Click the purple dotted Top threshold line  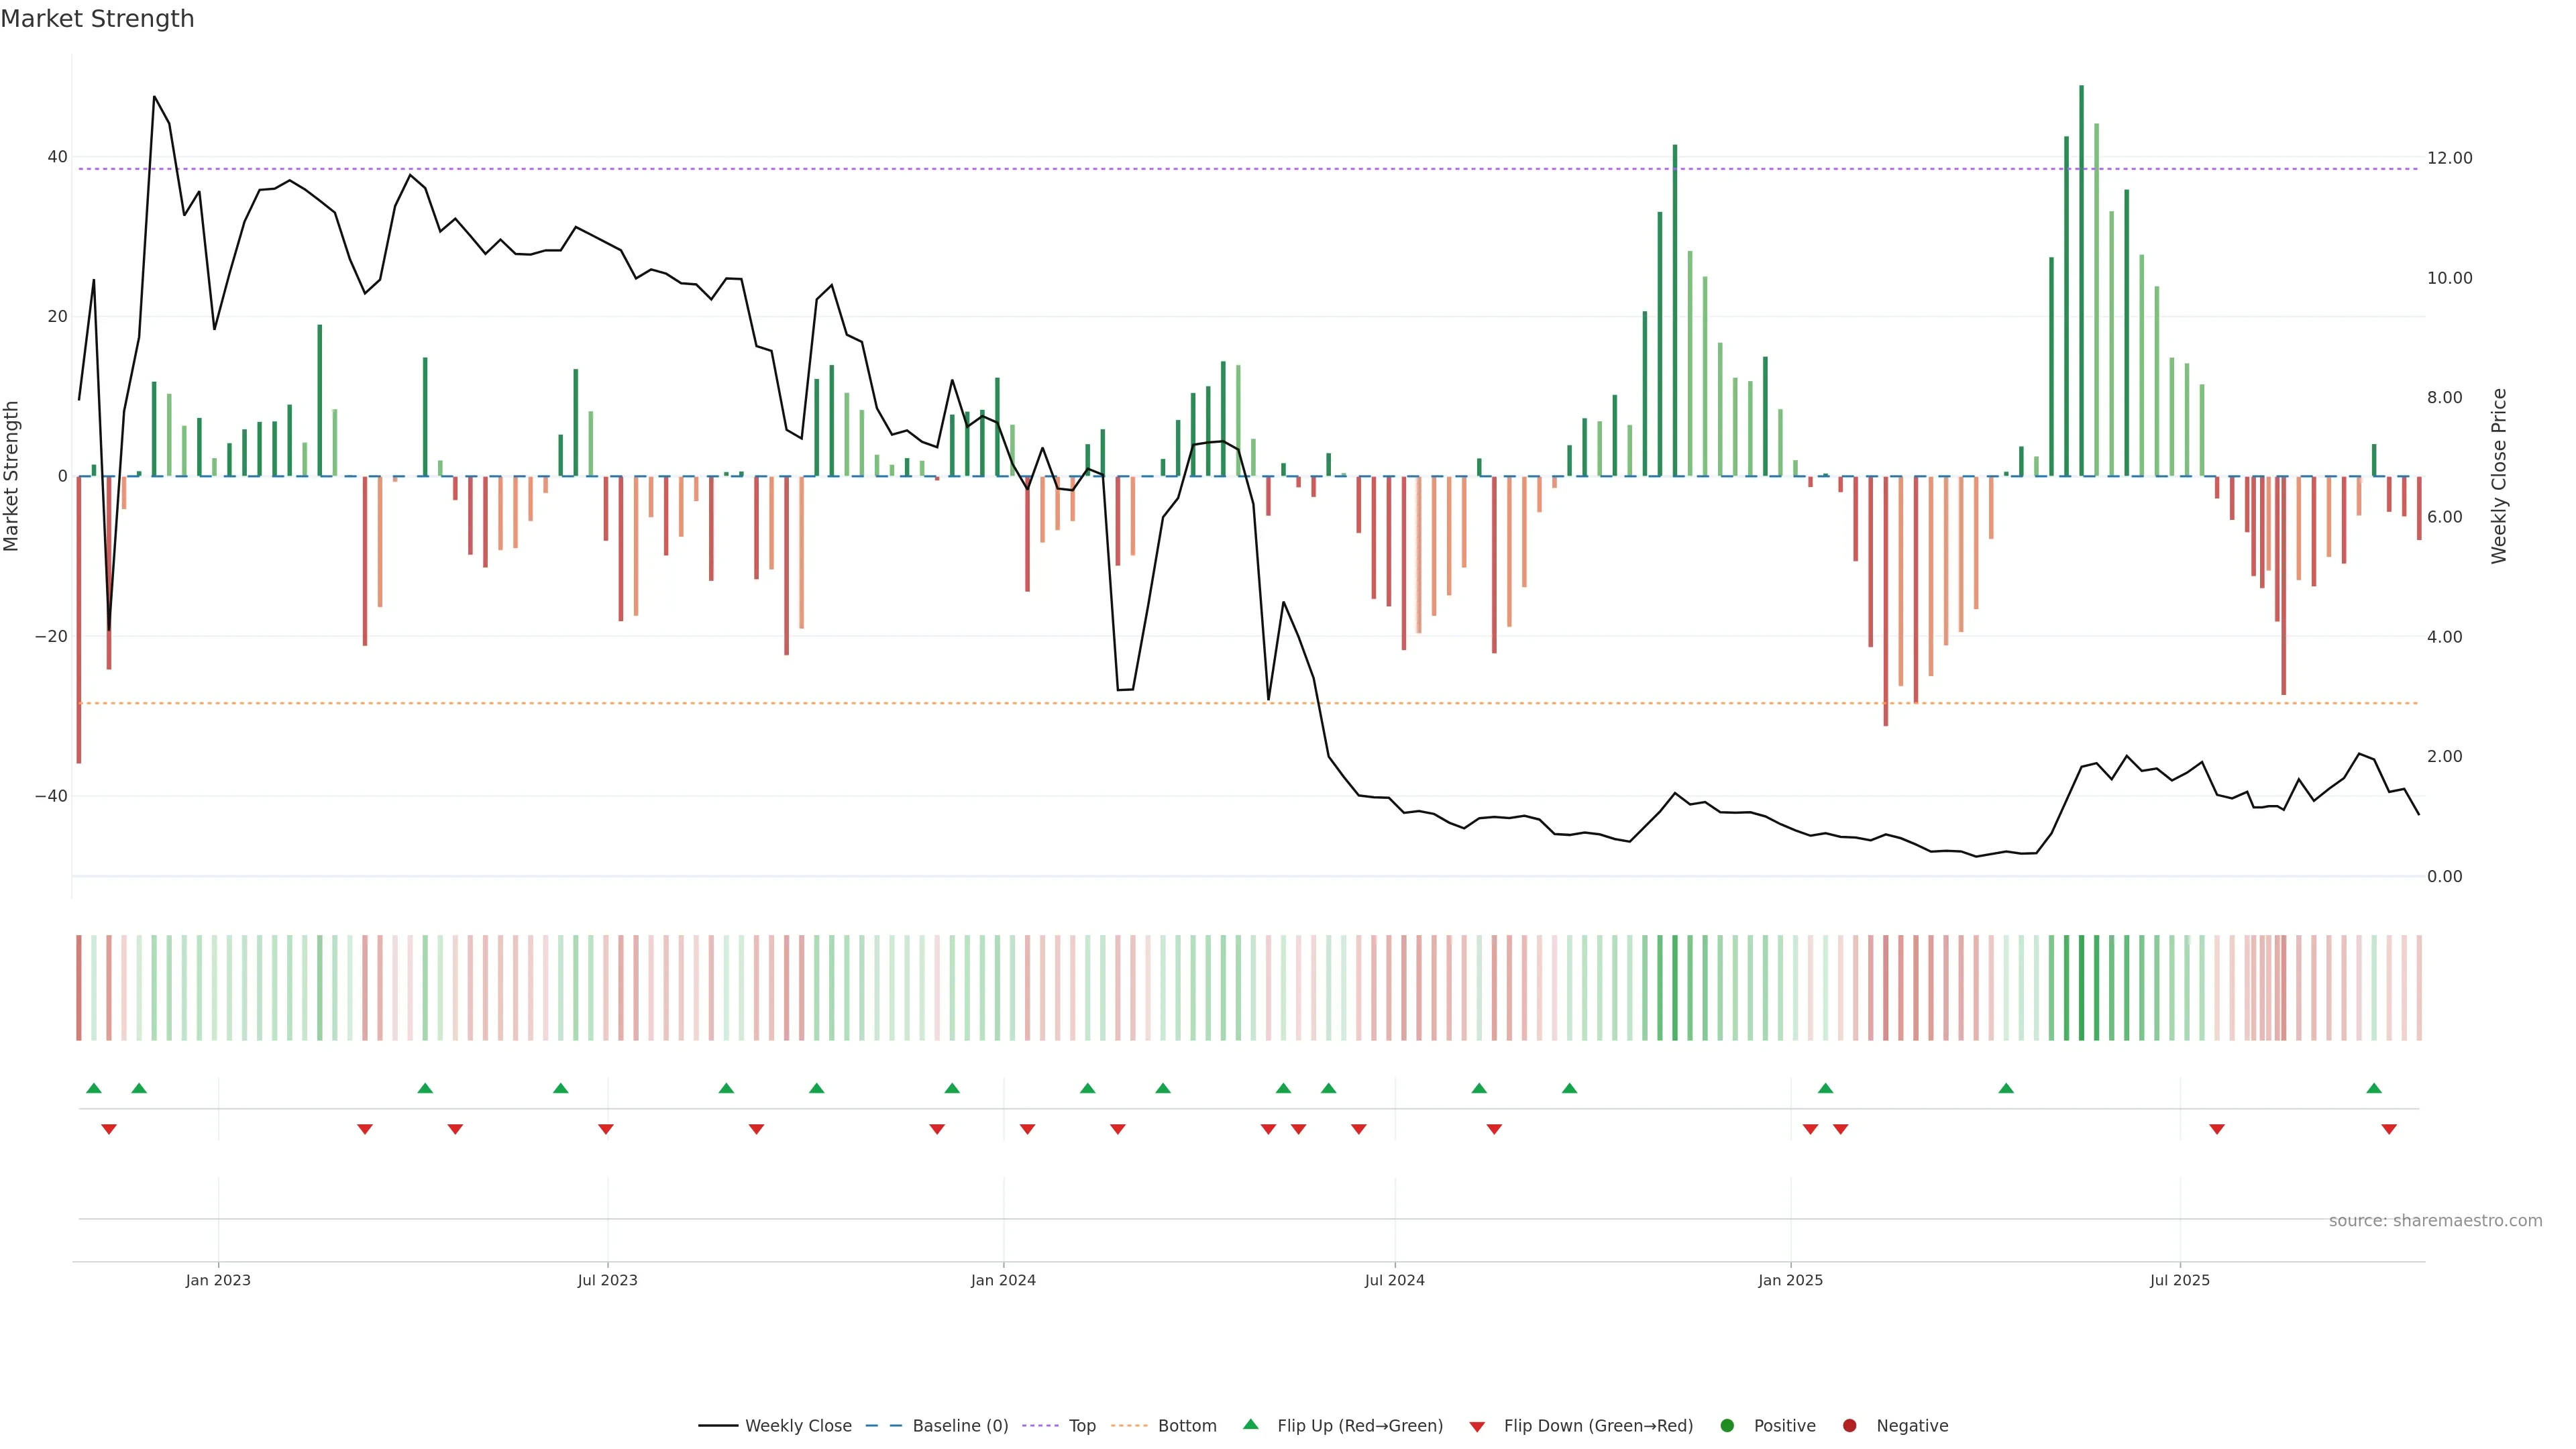1000,169
